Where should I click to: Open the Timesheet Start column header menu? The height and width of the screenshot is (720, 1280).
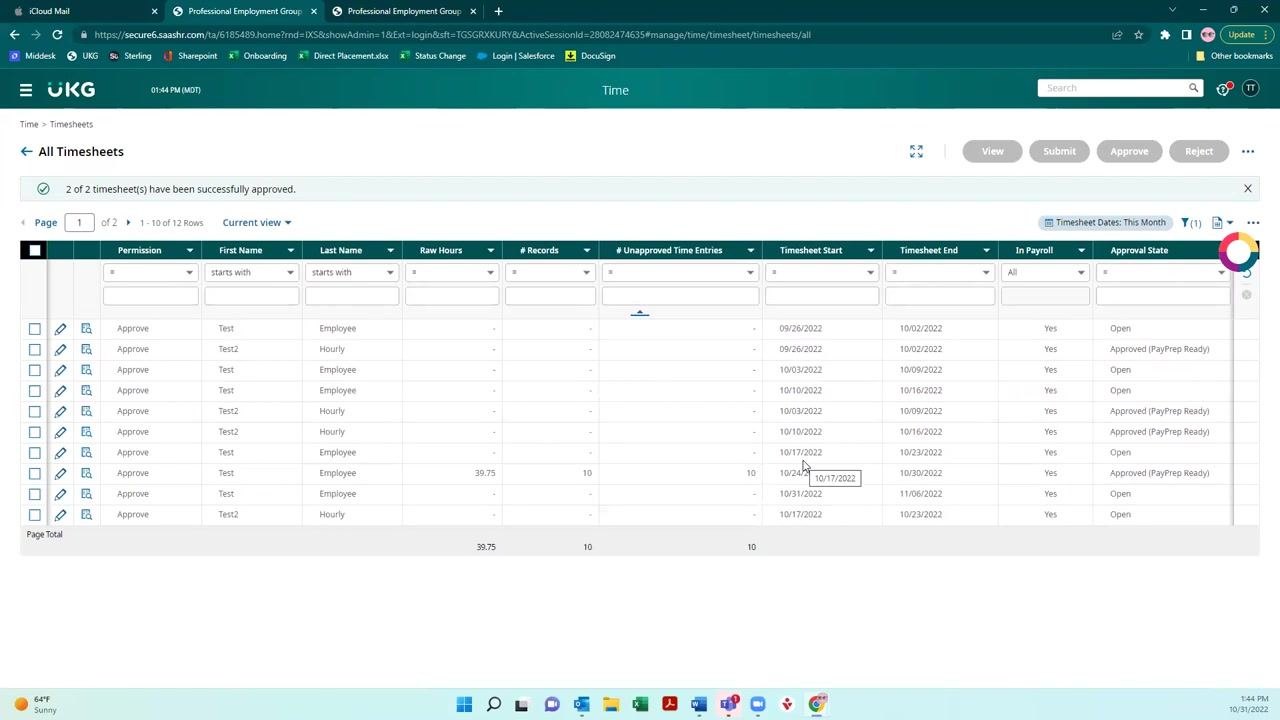870,250
